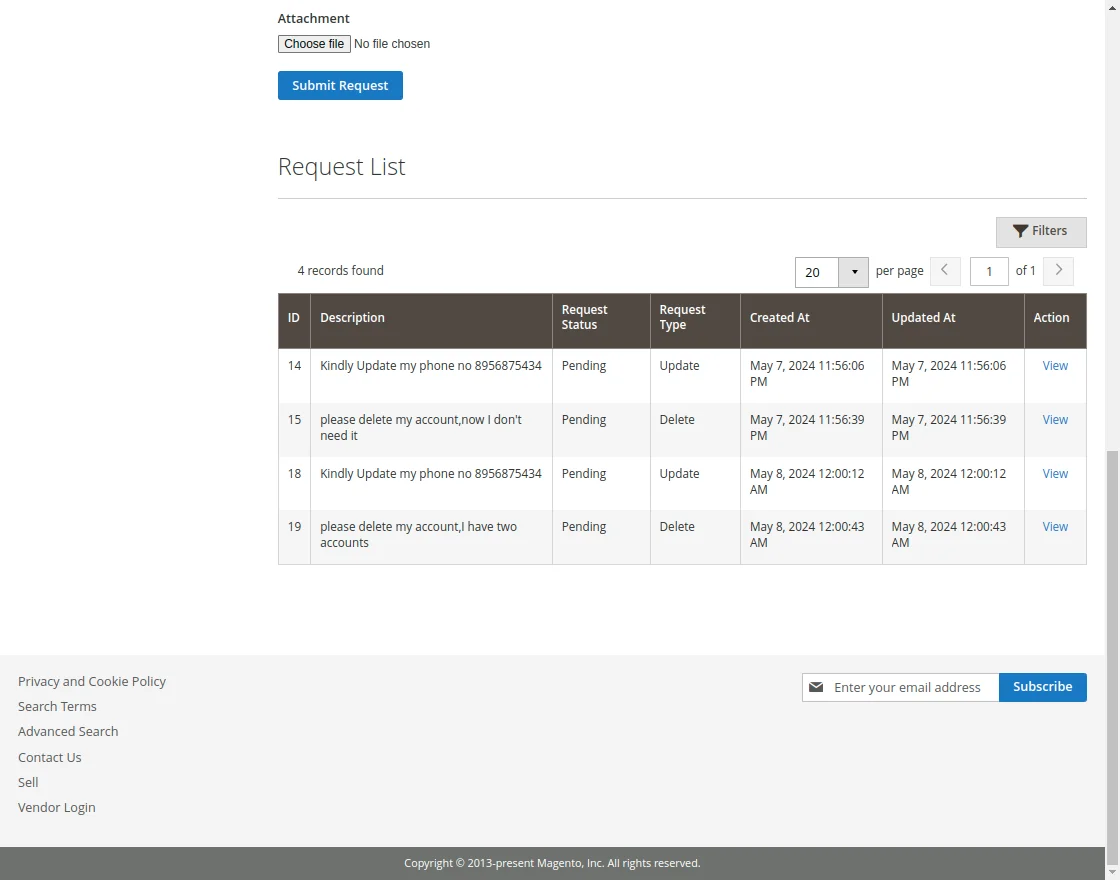Open the Contact Us page
The image size is (1120, 880).
coord(49,757)
